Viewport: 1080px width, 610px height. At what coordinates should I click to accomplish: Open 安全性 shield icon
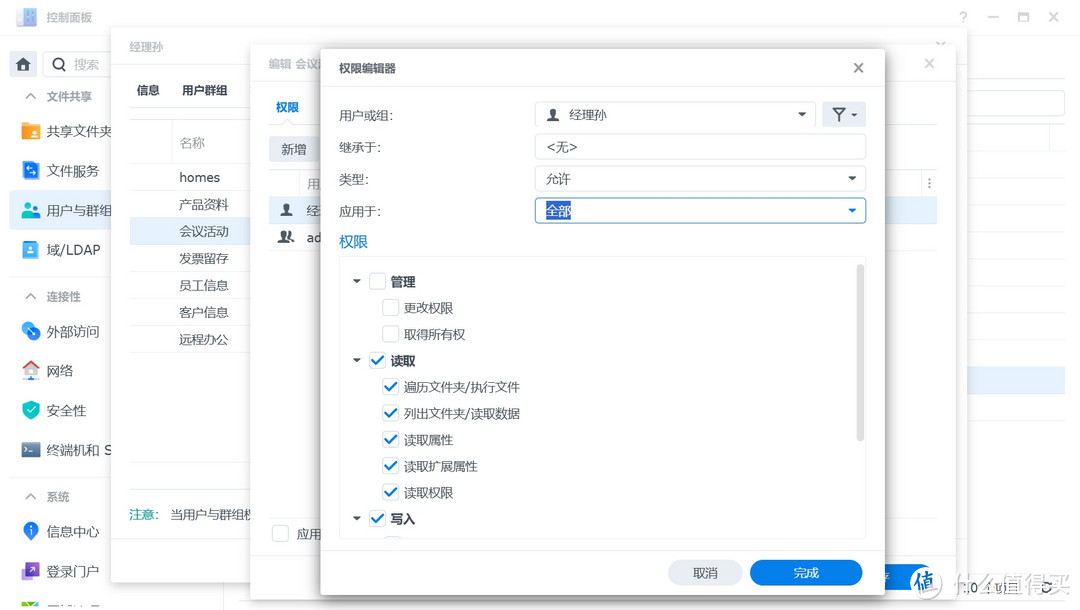31,411
